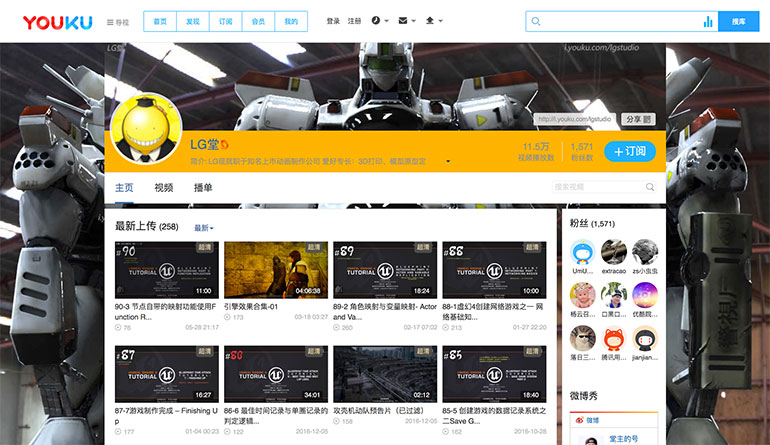Open the Youku home logo
This screenshot has width=770, height=445.
[57, 22]
